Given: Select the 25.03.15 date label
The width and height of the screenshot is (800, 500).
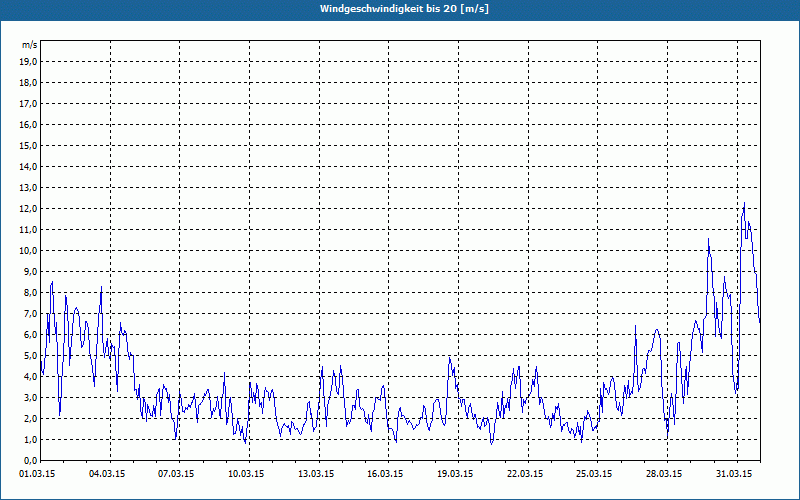Looking at the screenshot, I should click(x=594, y=474).
